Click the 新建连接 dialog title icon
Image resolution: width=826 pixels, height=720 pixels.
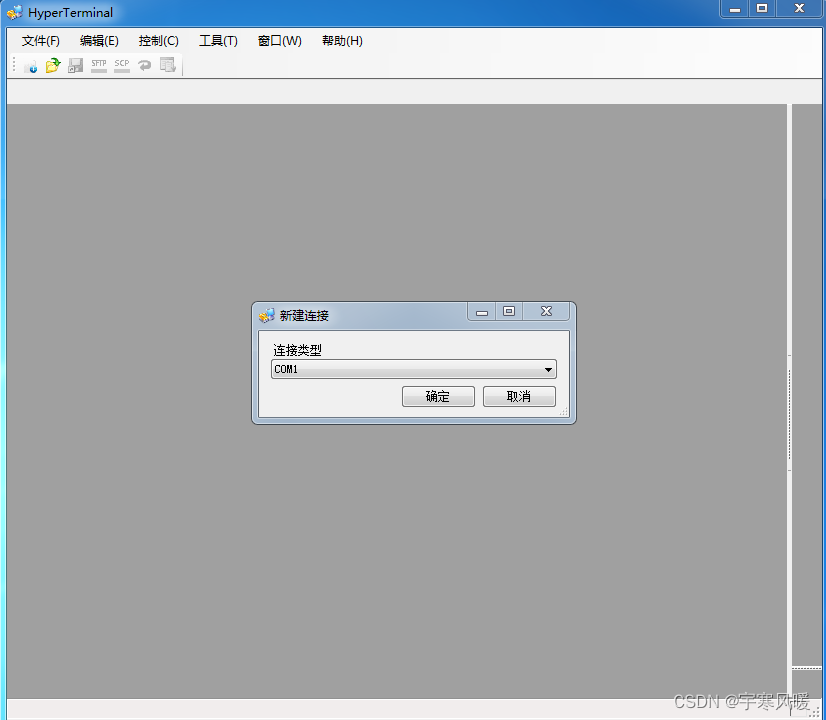[x=267, y=315]
